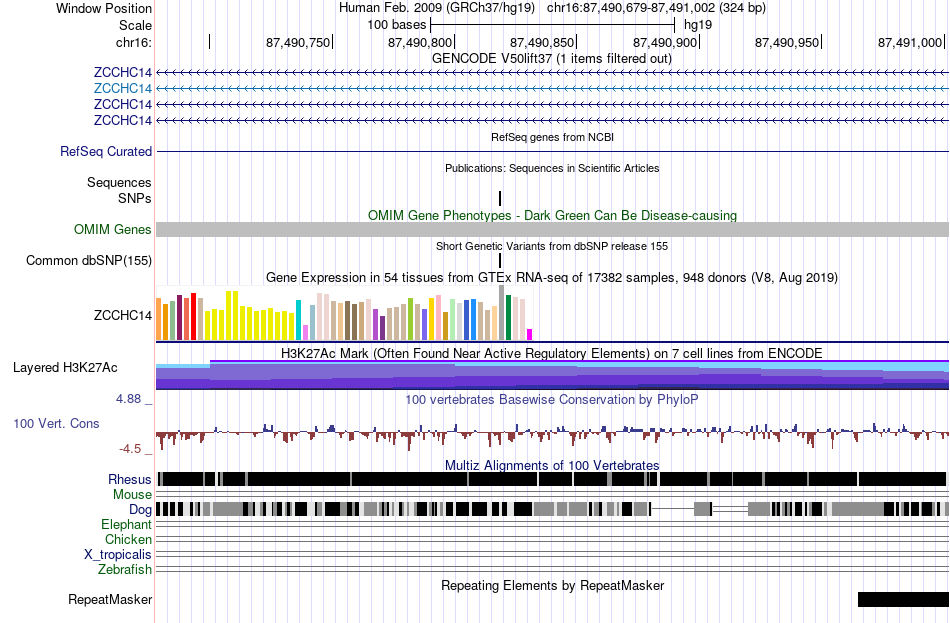Click the tallest gray bar in GTEx chart
The image size is (950, 623).
(502, 313)
